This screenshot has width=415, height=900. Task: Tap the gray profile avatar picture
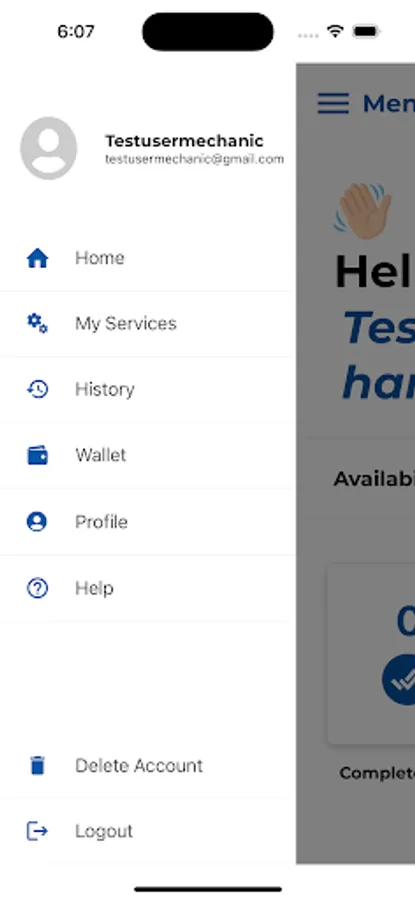coord(49,148)
